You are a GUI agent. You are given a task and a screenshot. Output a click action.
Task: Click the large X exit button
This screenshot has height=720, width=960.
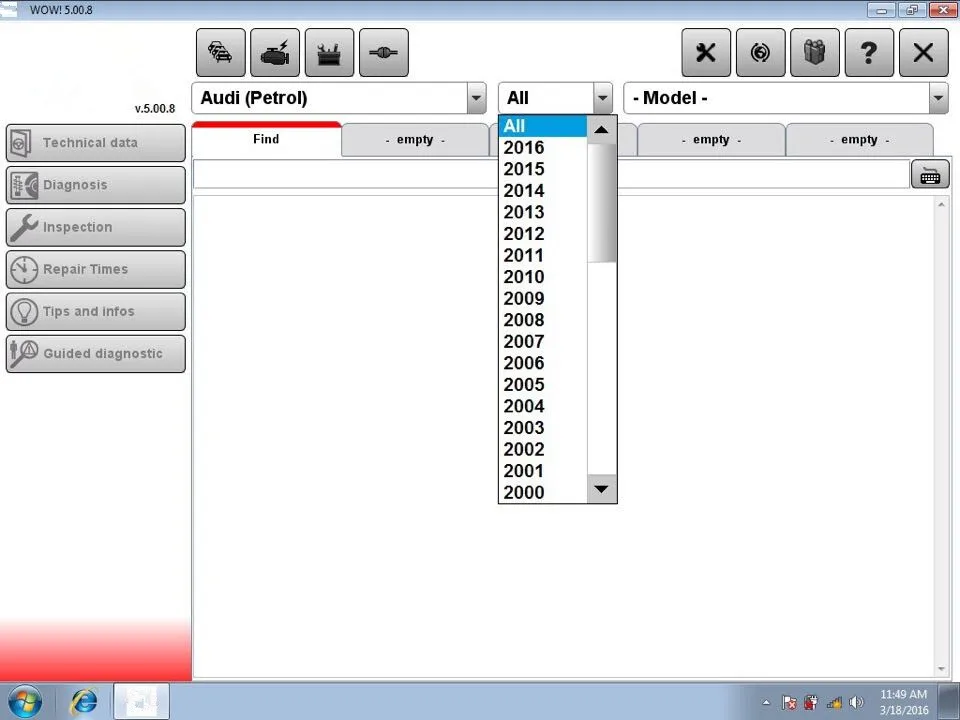(923, 53)
